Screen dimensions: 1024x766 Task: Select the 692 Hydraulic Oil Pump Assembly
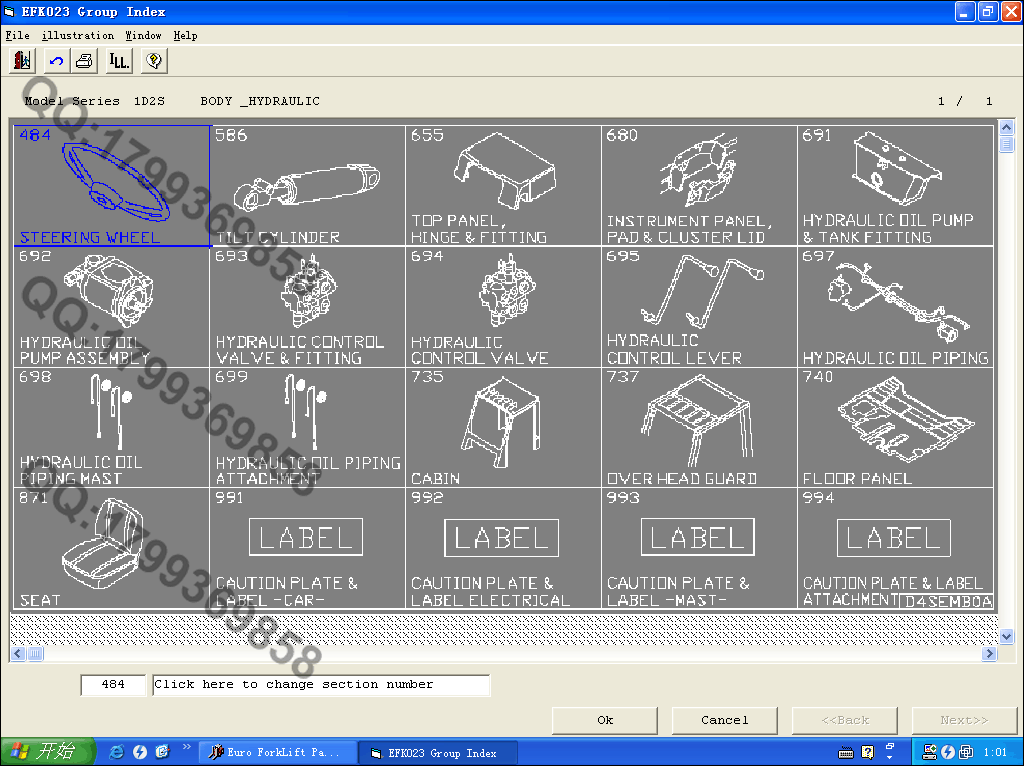click(111, 306)
